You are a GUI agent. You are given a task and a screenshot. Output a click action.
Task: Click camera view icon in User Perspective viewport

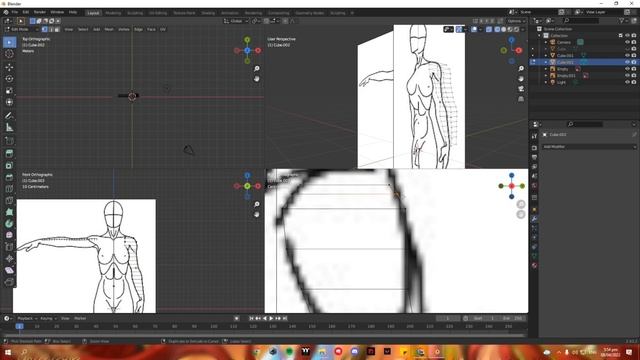[521, 89]
